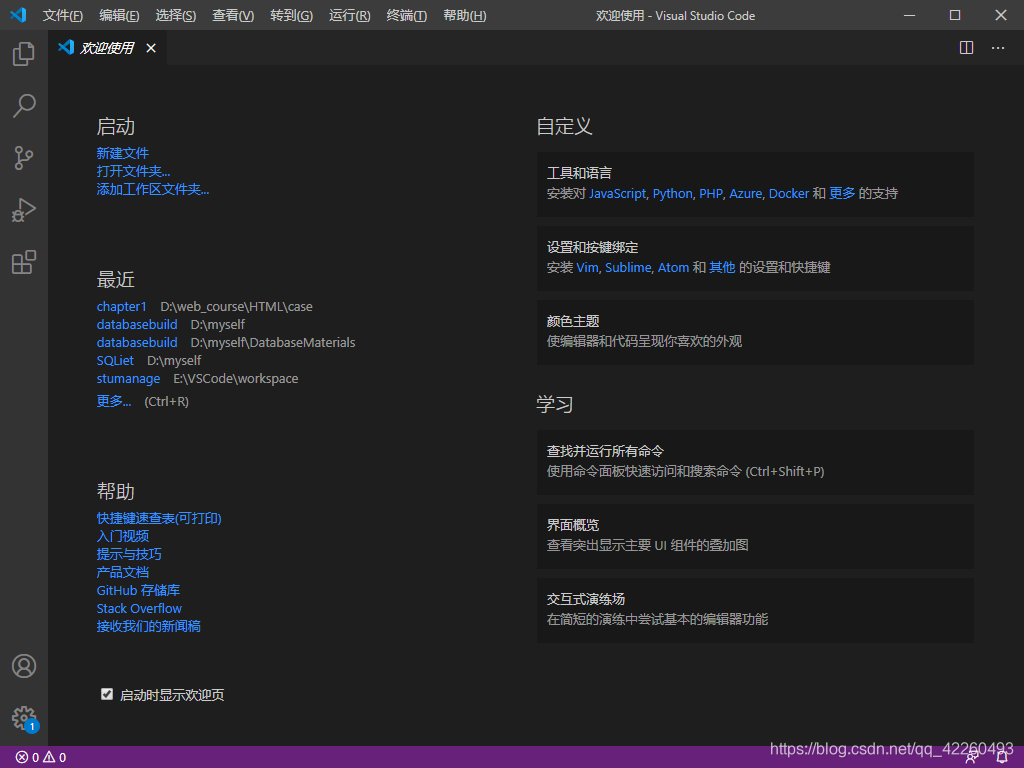Click the 更多... recent items link
1024x768 pixels.
click(x=114, y=401)
